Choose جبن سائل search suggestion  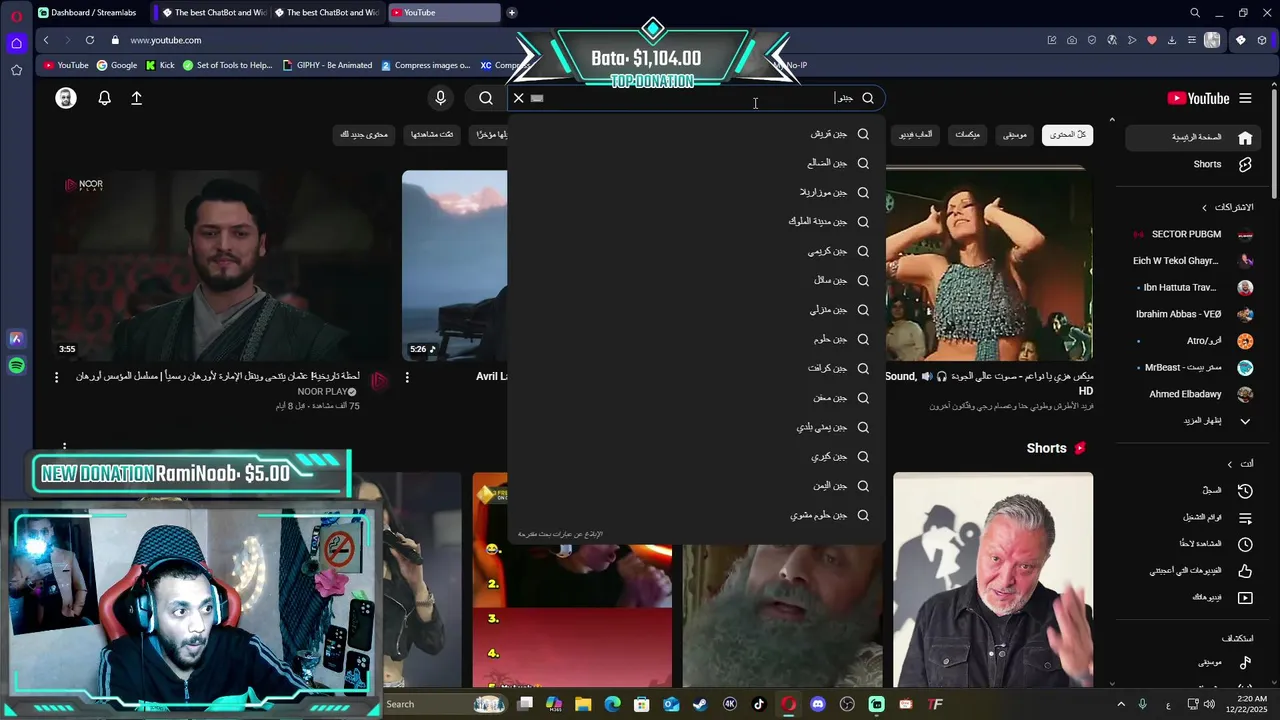coord(697,280)
